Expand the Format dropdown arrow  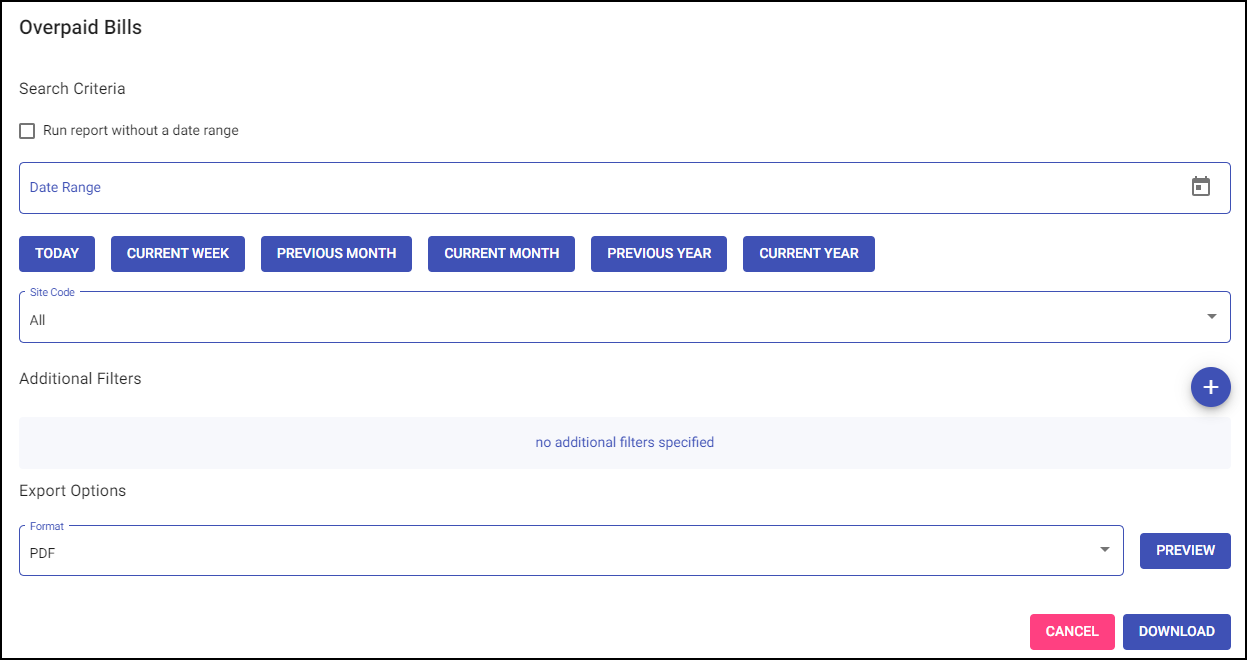click(x=1104, y=550)
